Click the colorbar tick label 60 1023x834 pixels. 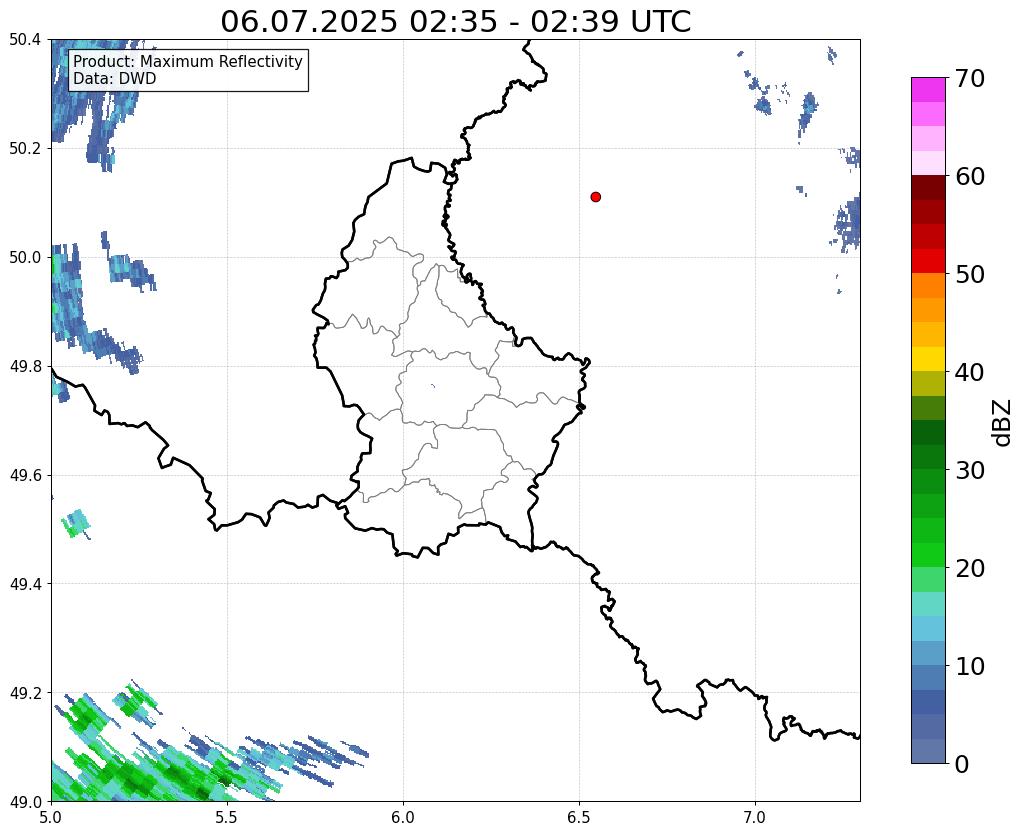[969, 176]
